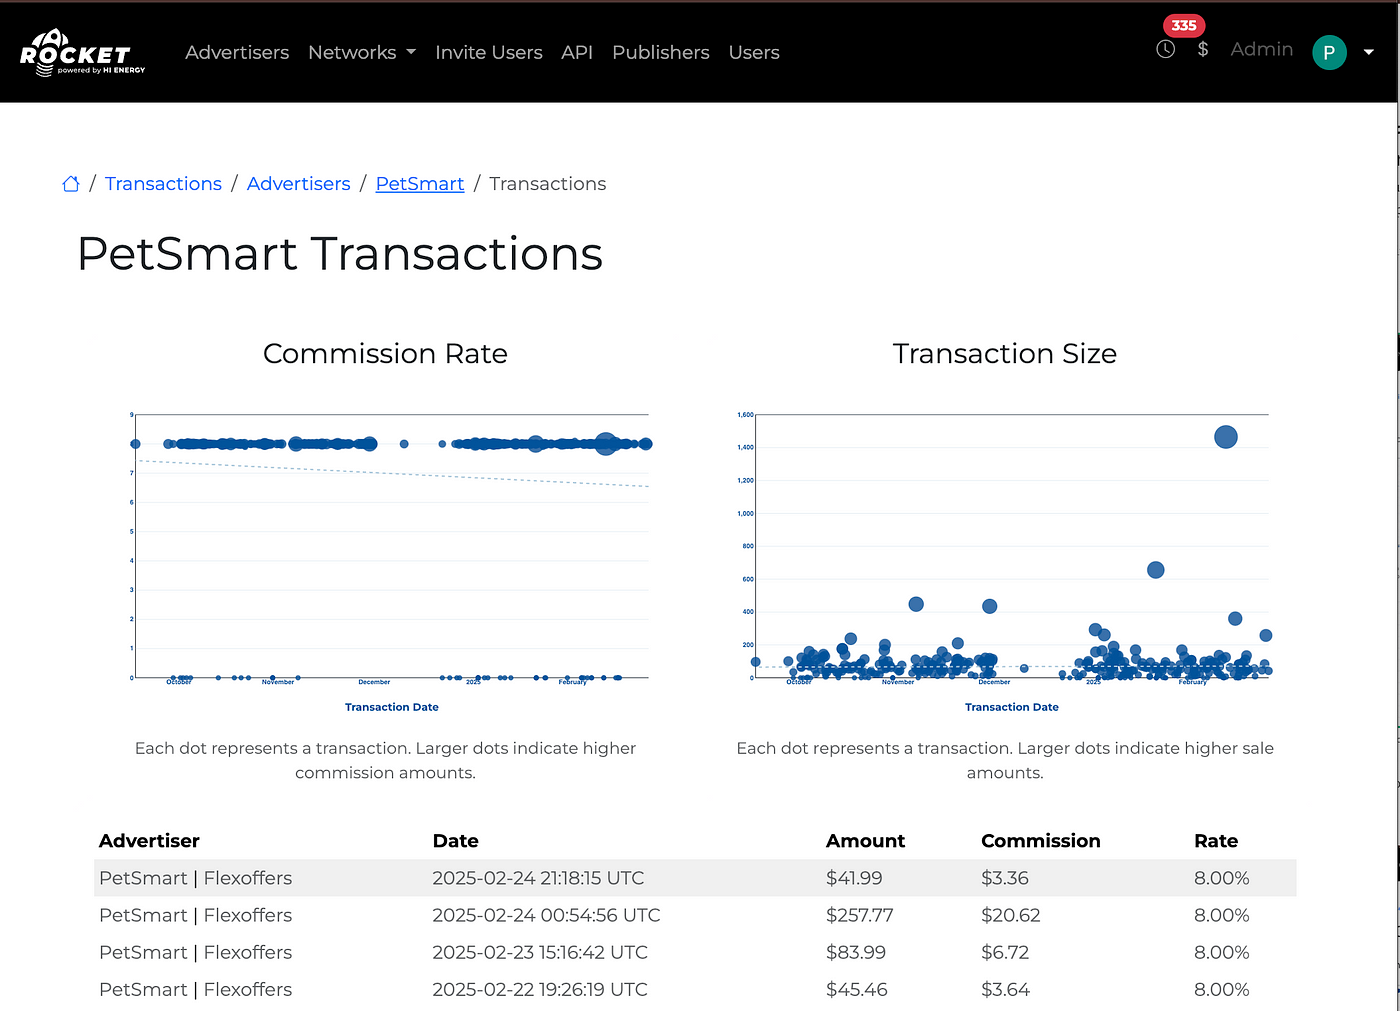The image size is (1400, 1011).
Task: Click the $45.46 amount cell
Action: click(857, 989)
